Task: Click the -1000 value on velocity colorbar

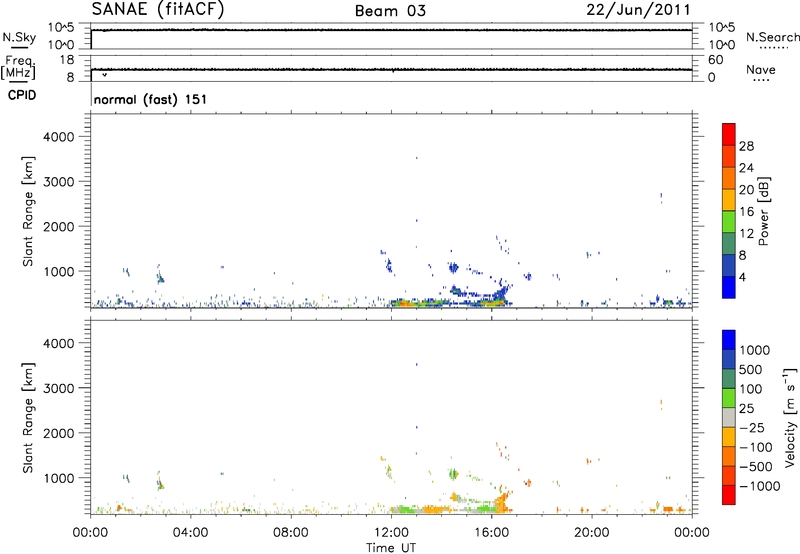Action: coord(759,486)
